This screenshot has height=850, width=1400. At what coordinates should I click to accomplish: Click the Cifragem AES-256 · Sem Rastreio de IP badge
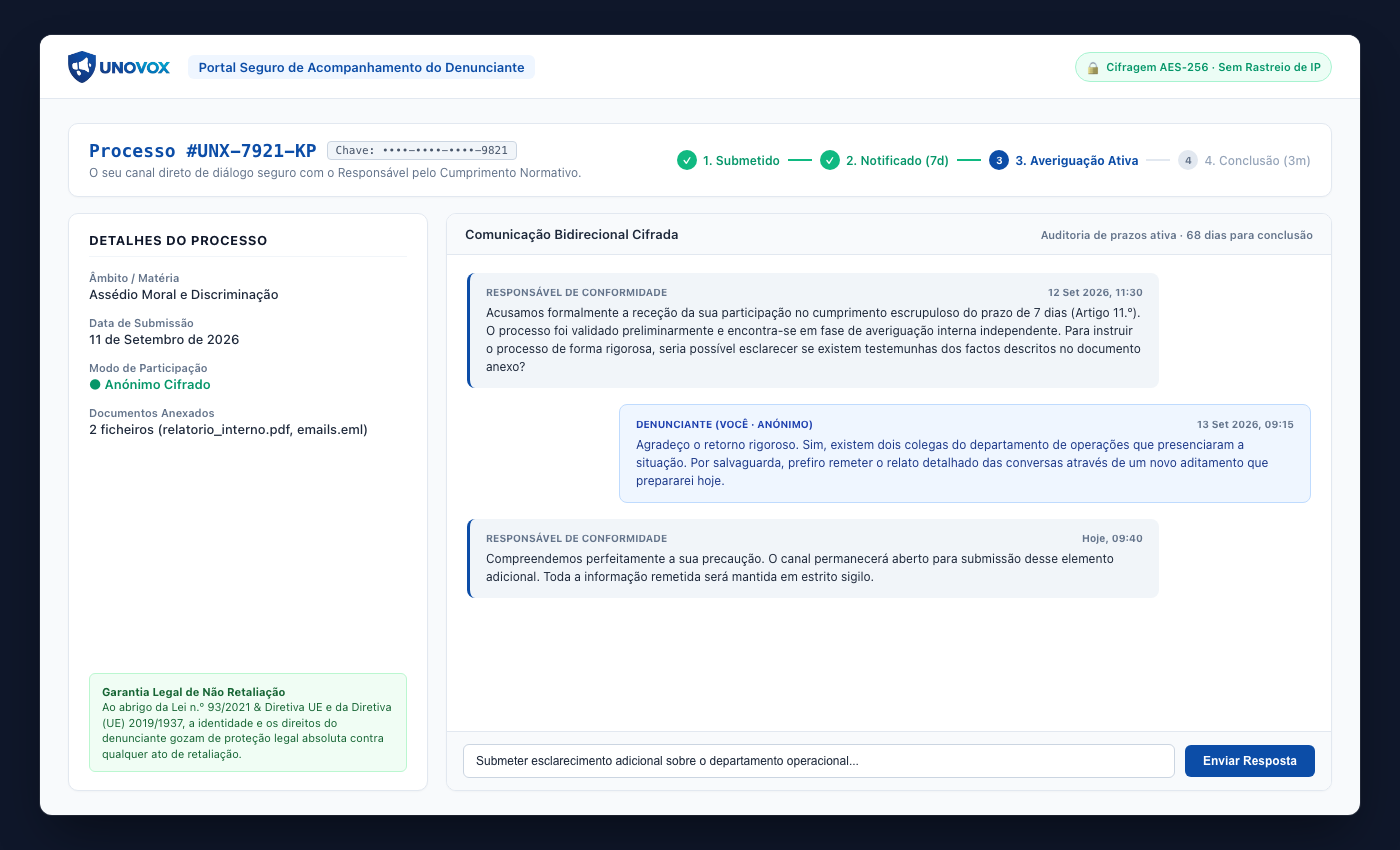[1203, 68]
